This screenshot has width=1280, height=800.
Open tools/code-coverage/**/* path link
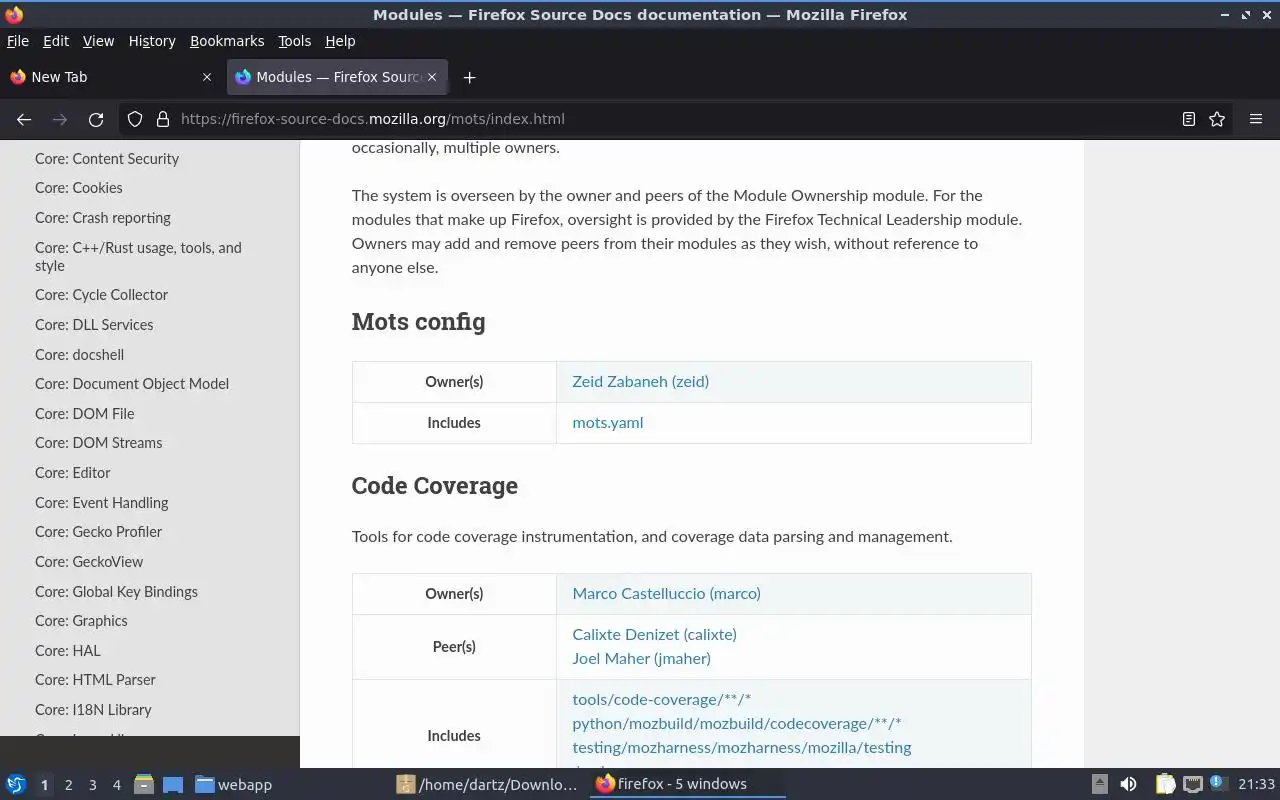[661, 700]
